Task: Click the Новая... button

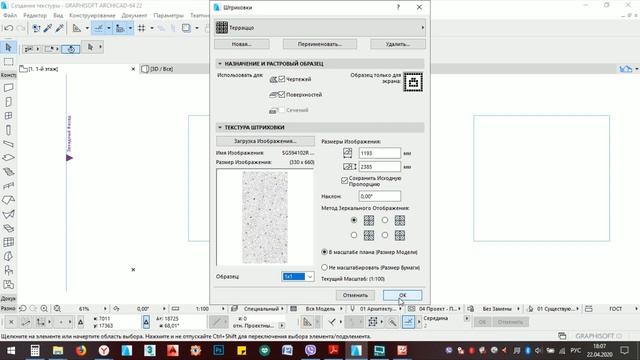Action: coord(242,44)
